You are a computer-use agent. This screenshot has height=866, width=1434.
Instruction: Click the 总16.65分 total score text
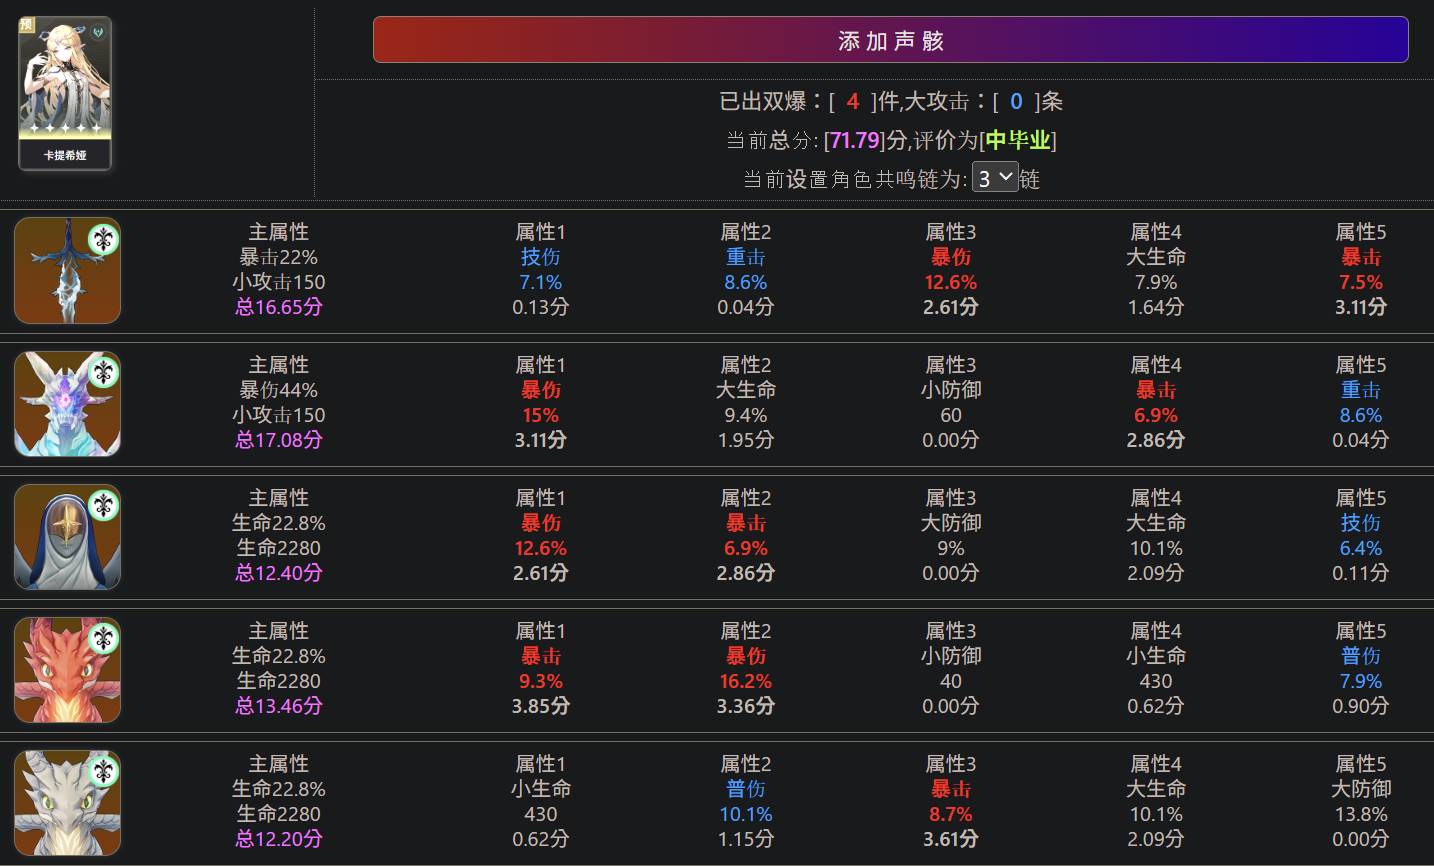click(x=279, y=307)
